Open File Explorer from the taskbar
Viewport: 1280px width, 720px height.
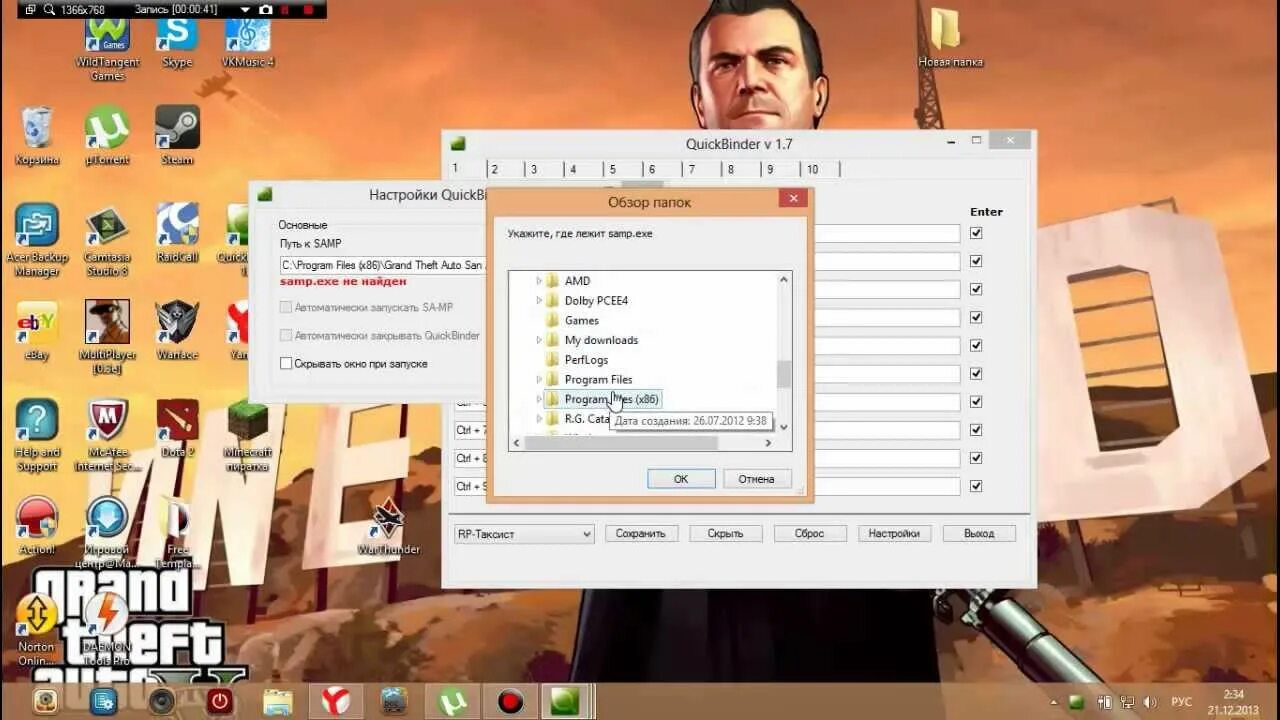tap(278, 701)
